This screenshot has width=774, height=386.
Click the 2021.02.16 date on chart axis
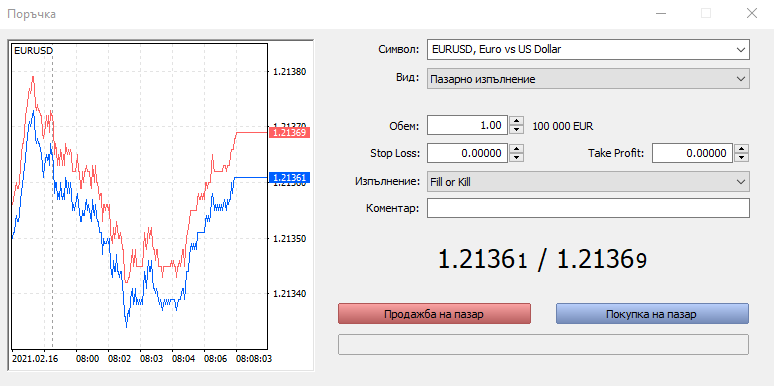point(35,358)
